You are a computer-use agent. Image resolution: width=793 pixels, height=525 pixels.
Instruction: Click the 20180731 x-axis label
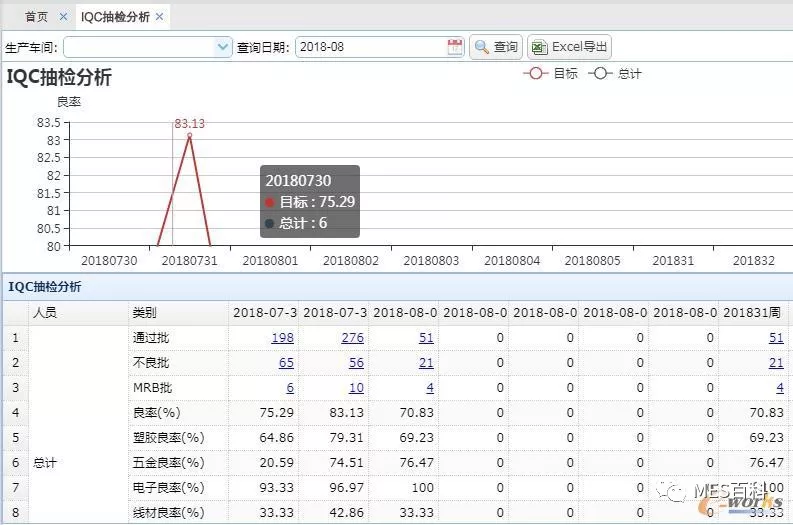click(x=190, y=260)
